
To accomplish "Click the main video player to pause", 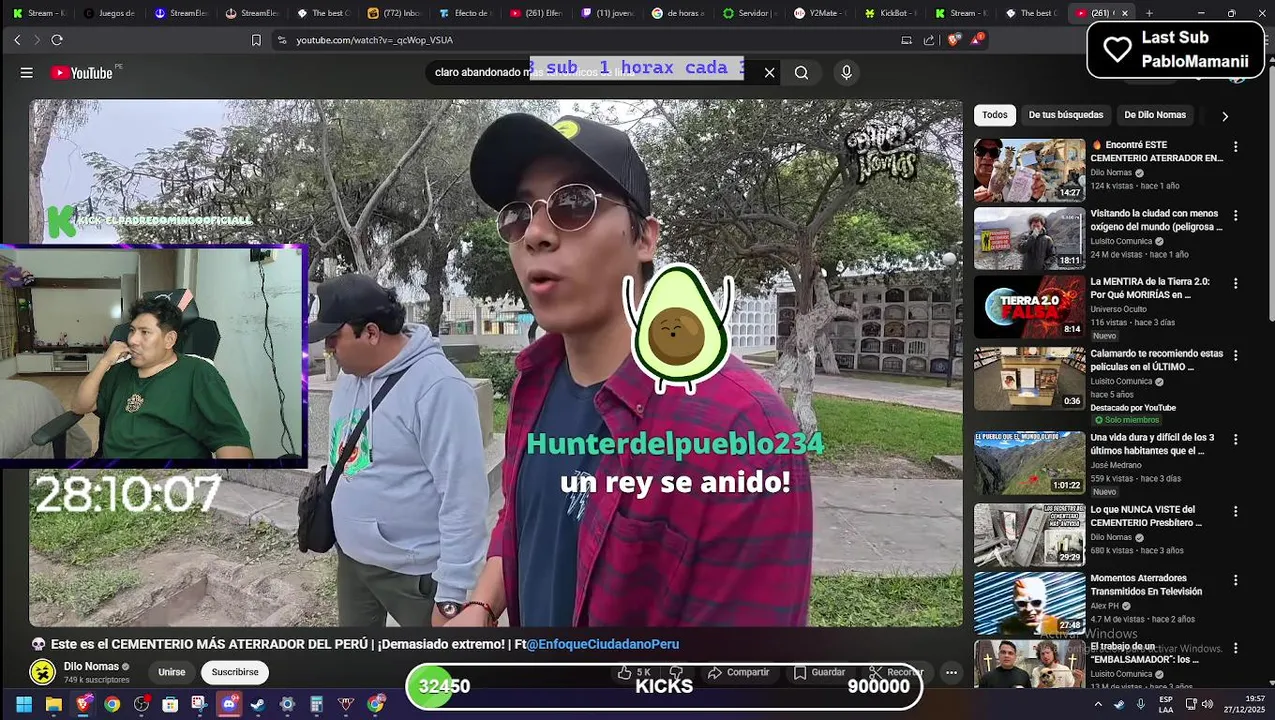I will (x=496, y=362).
